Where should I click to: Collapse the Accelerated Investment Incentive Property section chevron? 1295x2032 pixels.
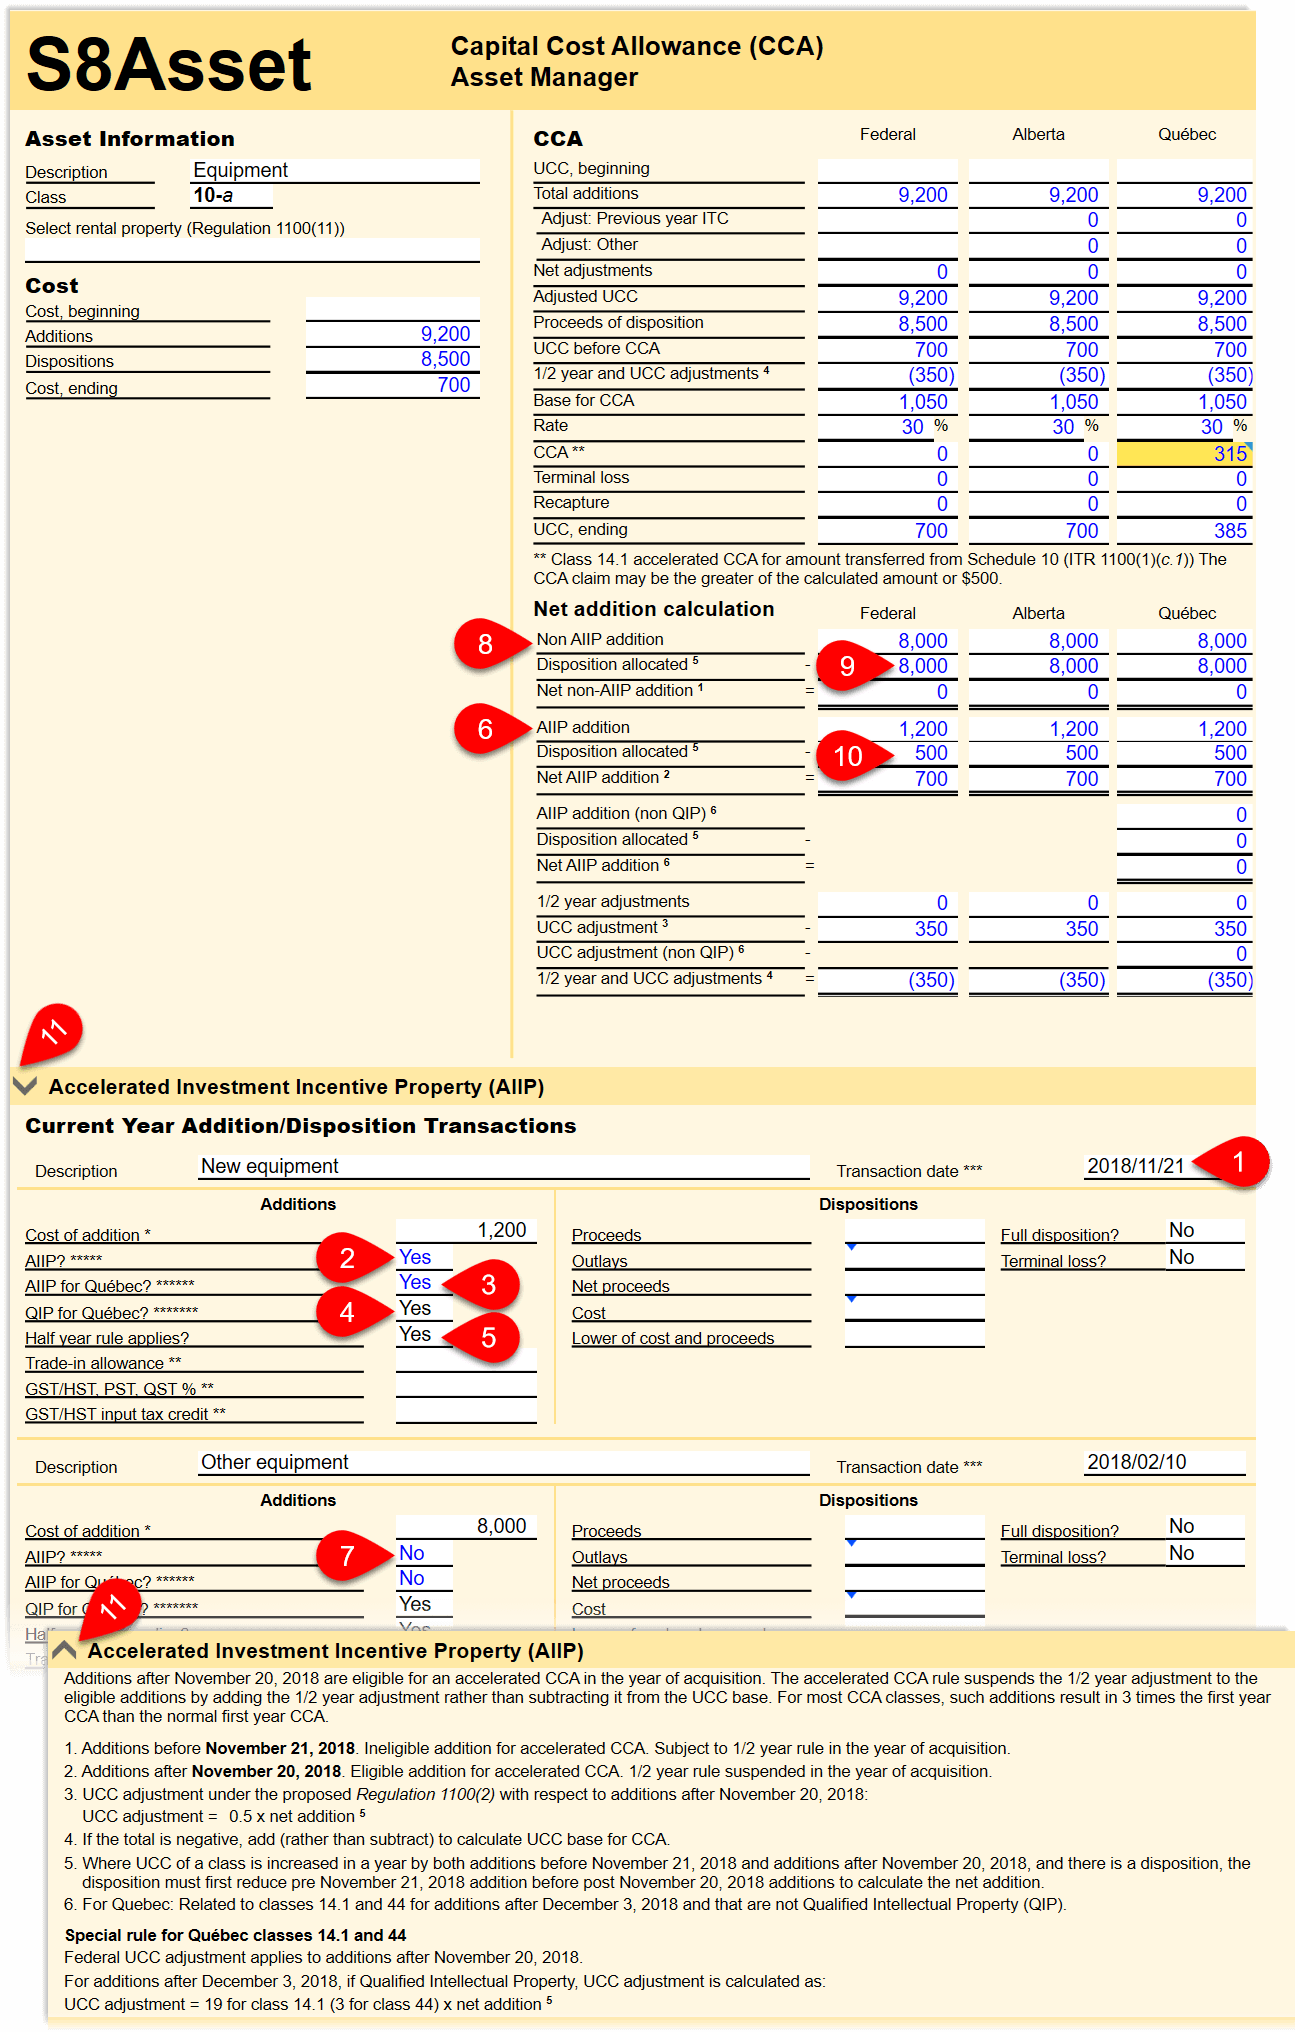pyautogui.click(x=26, y=1086)
